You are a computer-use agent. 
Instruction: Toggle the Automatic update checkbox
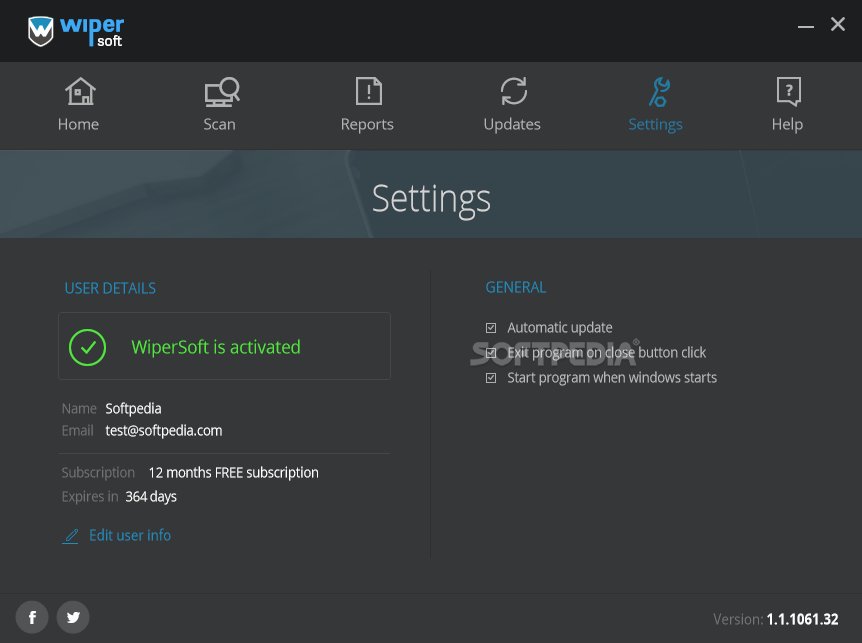pyautogui.click(x=491, y=328)
